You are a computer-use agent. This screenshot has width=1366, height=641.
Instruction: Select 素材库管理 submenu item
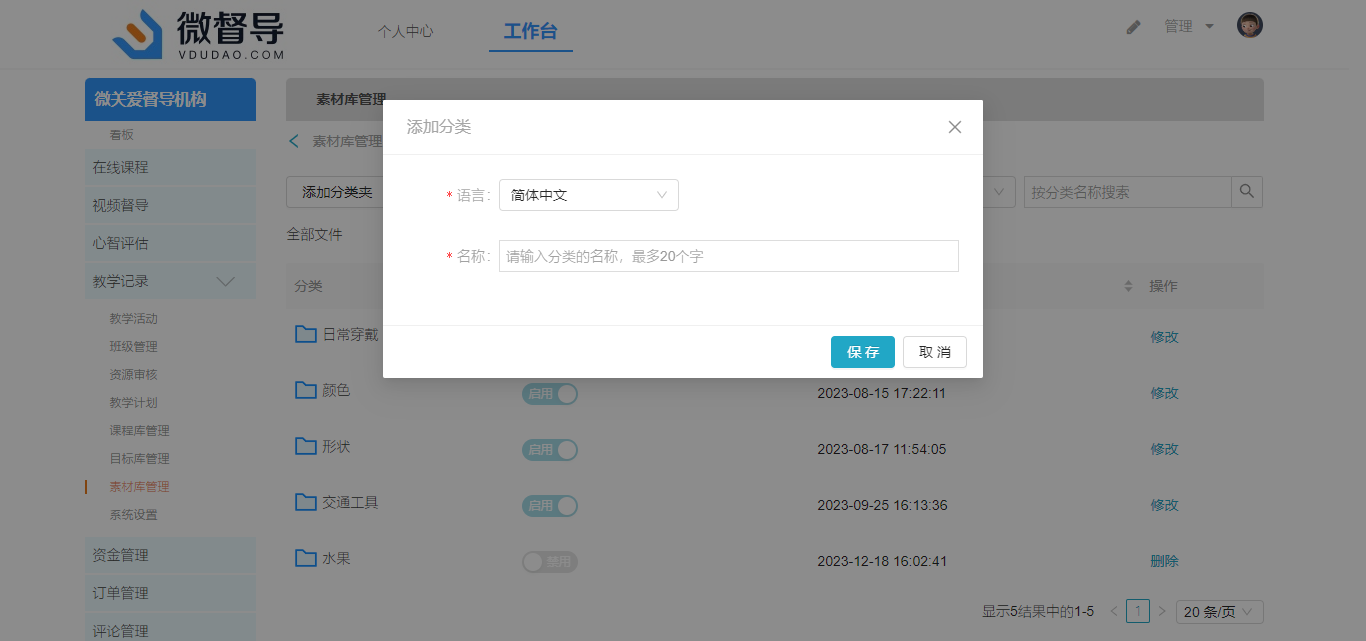coord(139,486)
